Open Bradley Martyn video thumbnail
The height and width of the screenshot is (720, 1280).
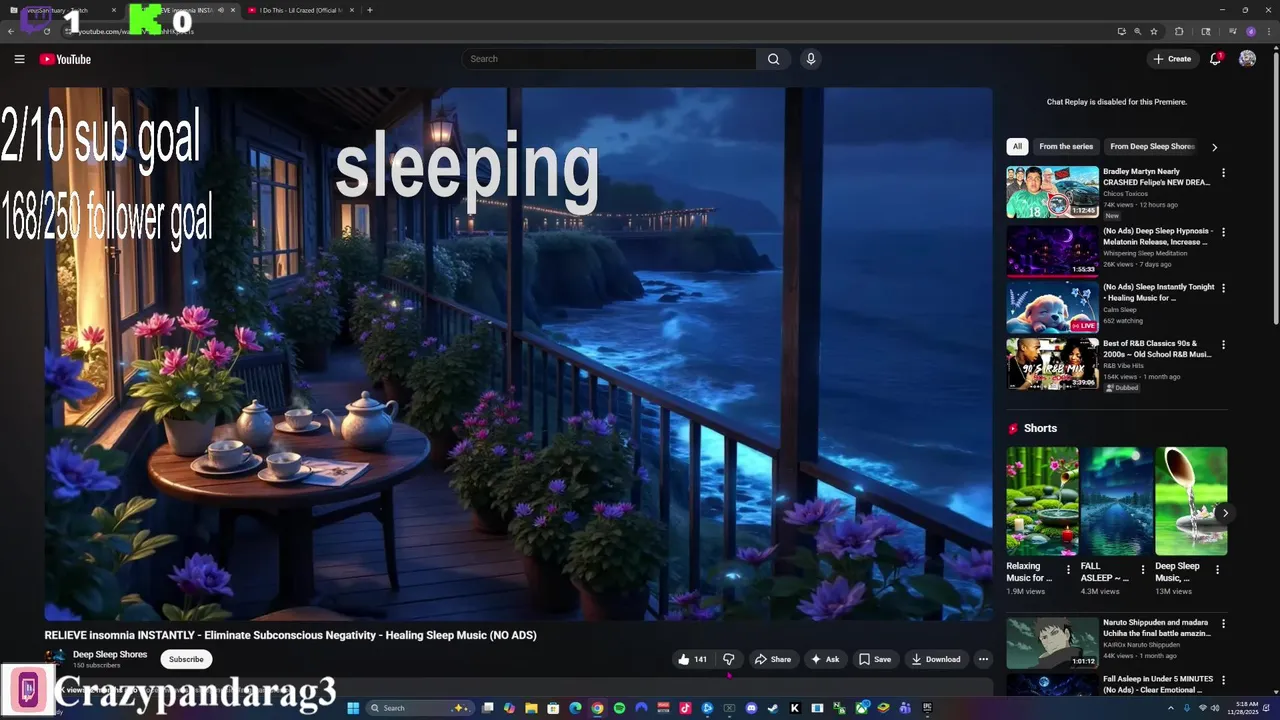tap(1052, 192)
